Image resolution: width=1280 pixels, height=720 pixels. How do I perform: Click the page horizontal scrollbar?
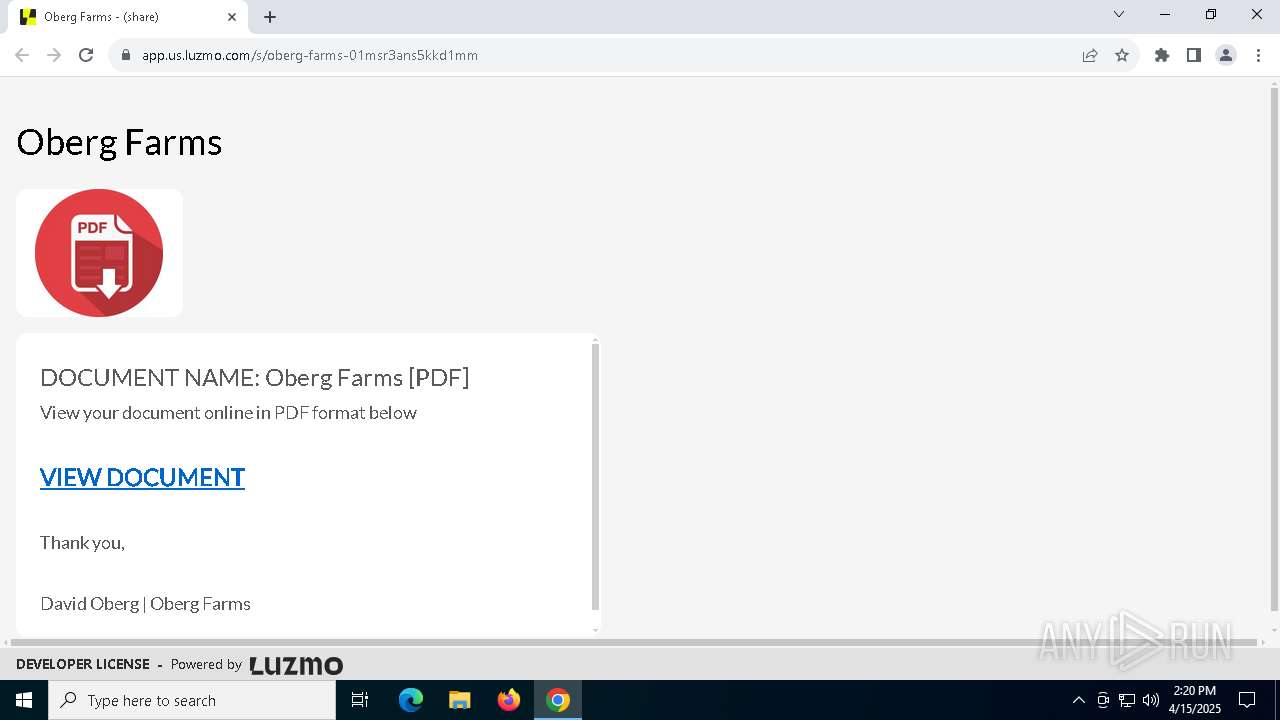[632, 642]
